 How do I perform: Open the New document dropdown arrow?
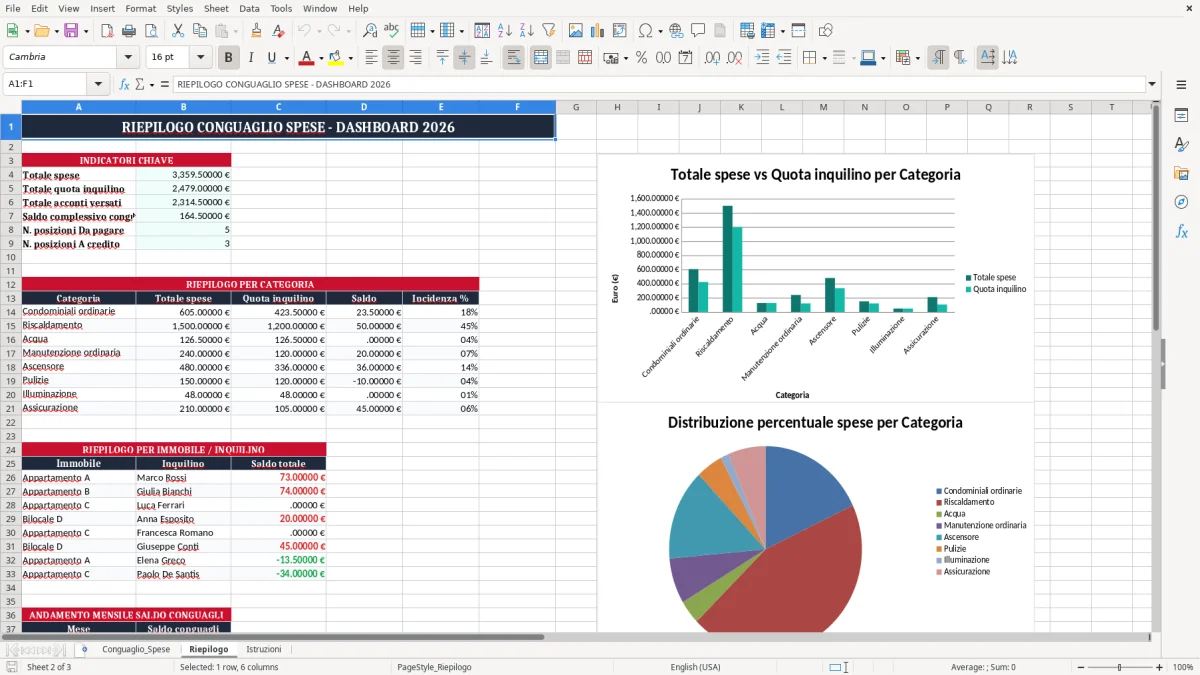coord(25,32)
